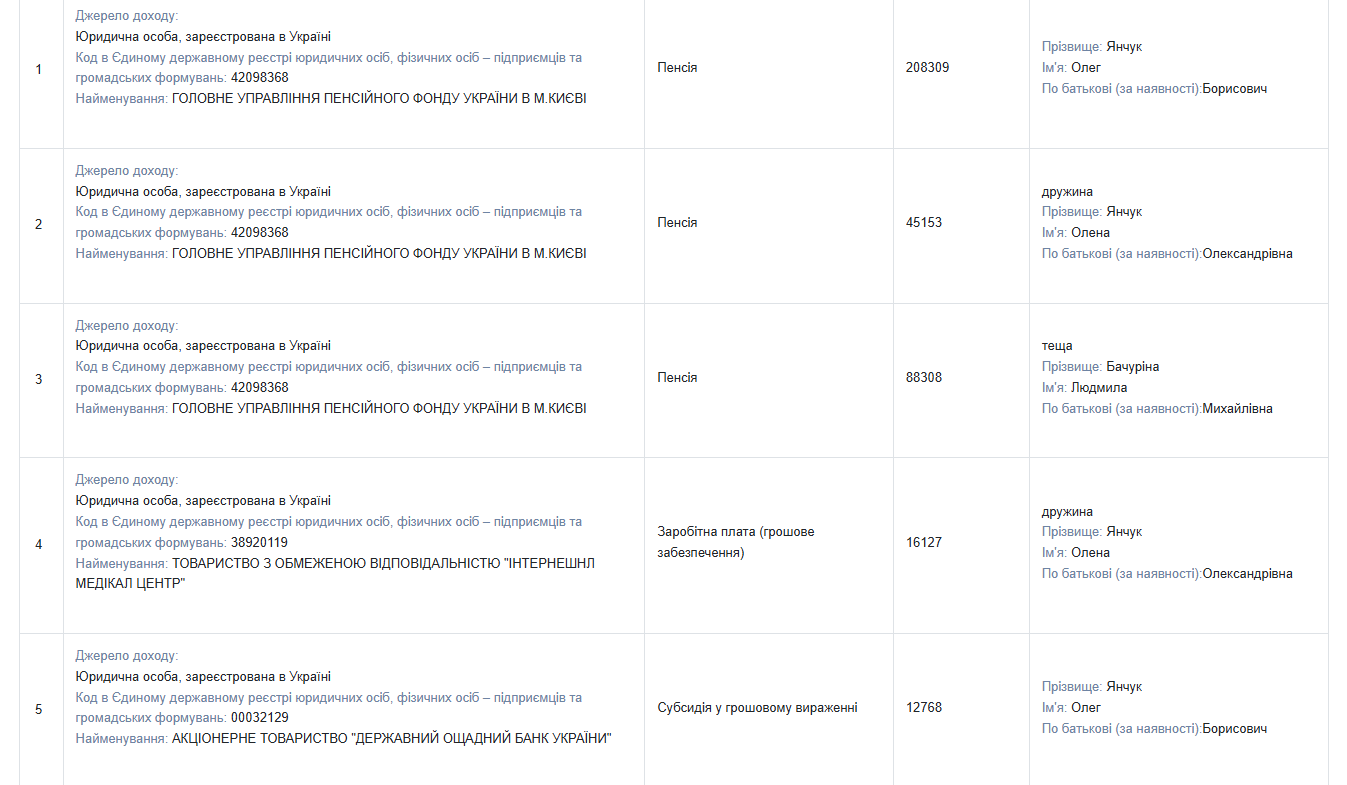The image size is (1347, 785).
Task: Select code 00032129 in row 5
Action: click(x=259, y=718)
